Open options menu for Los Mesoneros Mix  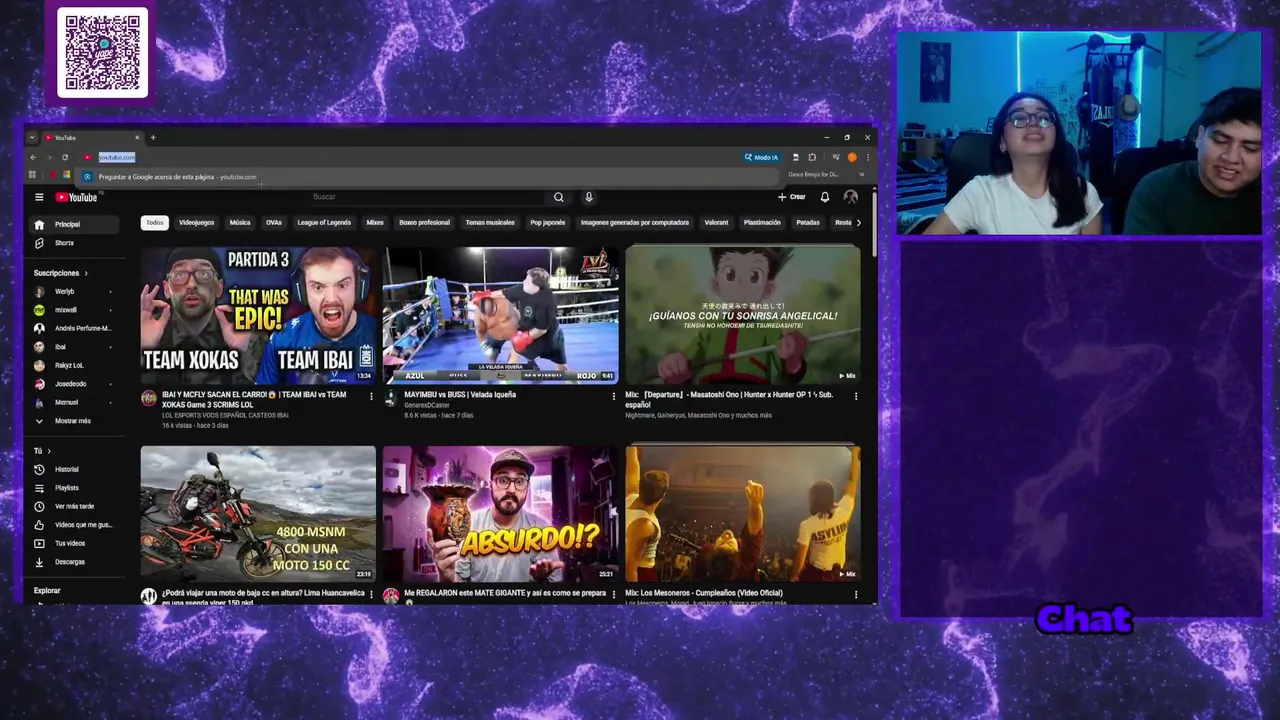coord(856,594)
